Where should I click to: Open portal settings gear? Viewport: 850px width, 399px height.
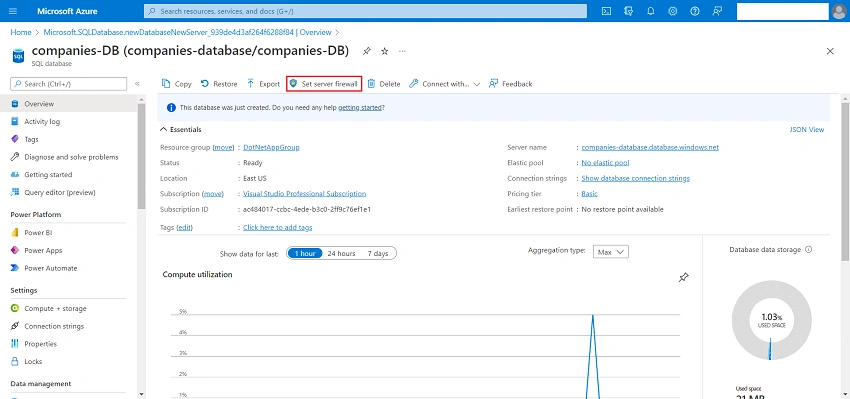(x=673, y=11)
